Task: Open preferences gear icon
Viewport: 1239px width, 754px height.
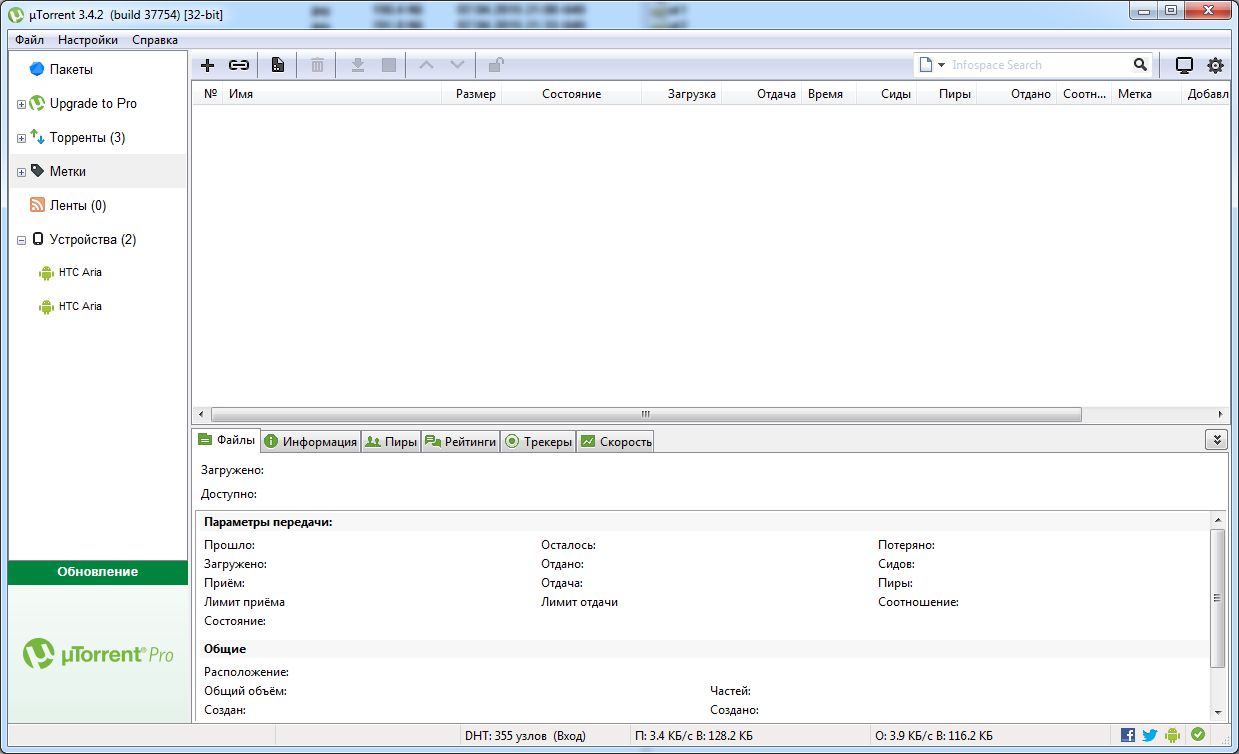Action: pyautogui.click(x=1215, y=65)
